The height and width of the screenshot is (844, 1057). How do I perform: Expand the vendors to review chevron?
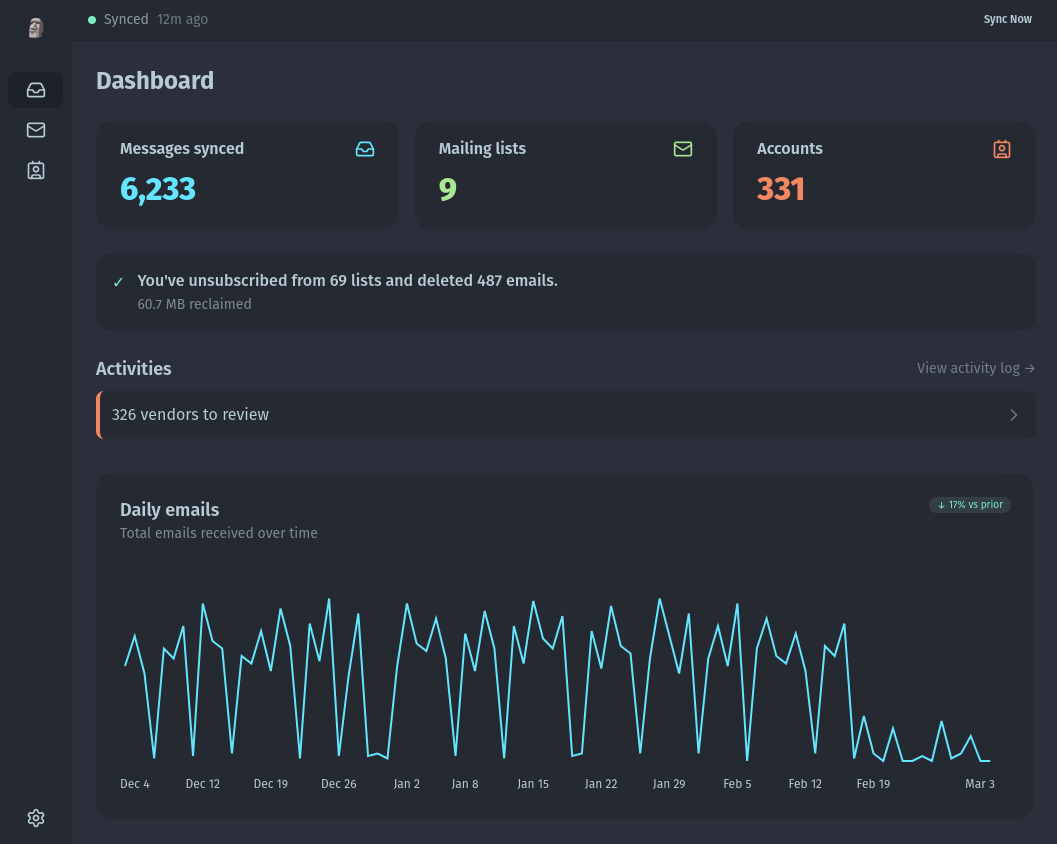coord(1013,415)
